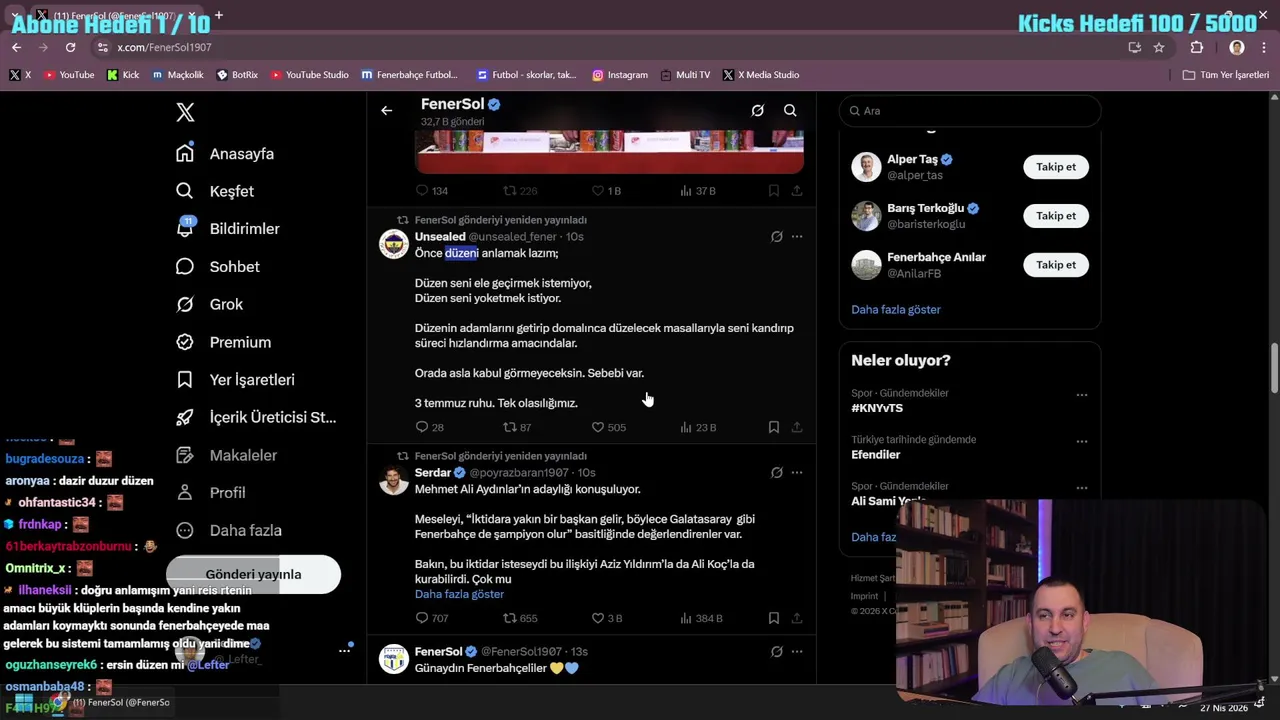The image size is (1280, 720).
Task: Click the Grok icon in FenerSol header
Action: pos(758,111)
